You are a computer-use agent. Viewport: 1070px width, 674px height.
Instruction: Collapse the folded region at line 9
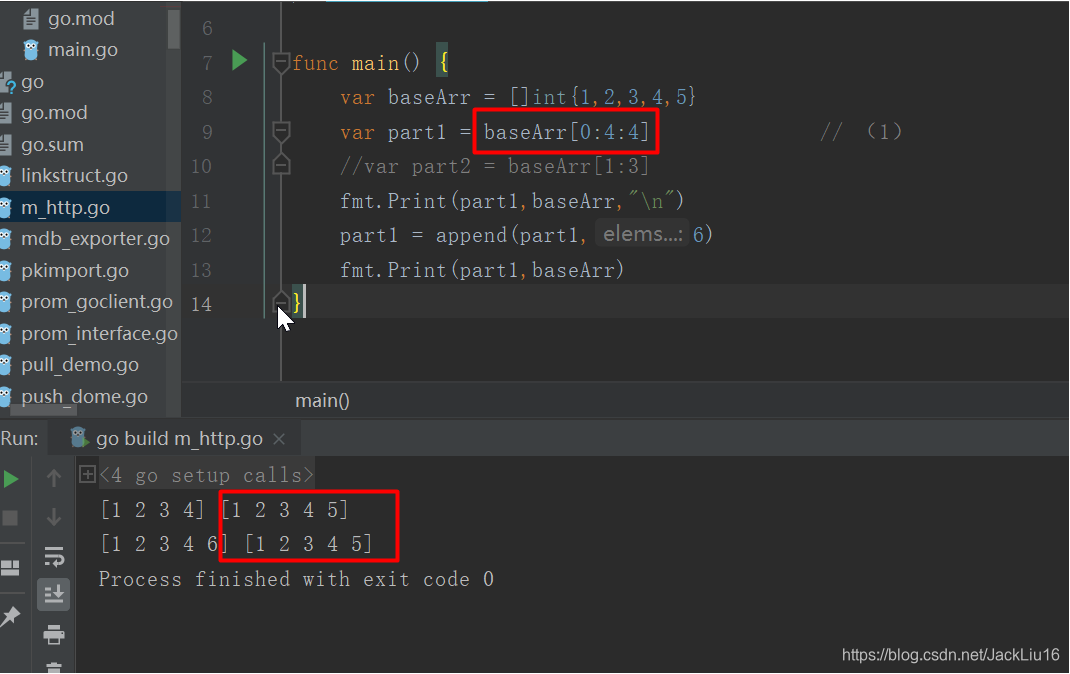coord(281,130)
